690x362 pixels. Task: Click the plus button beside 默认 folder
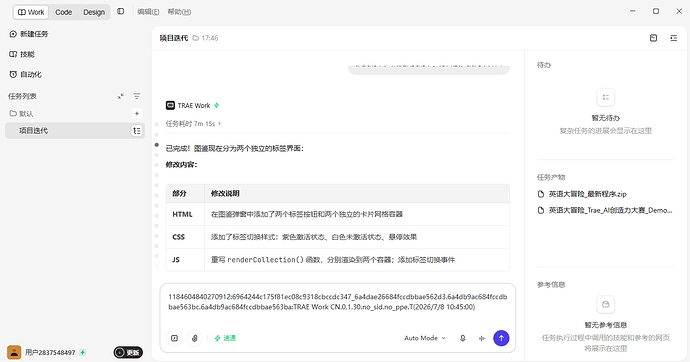tap(137, 113)
